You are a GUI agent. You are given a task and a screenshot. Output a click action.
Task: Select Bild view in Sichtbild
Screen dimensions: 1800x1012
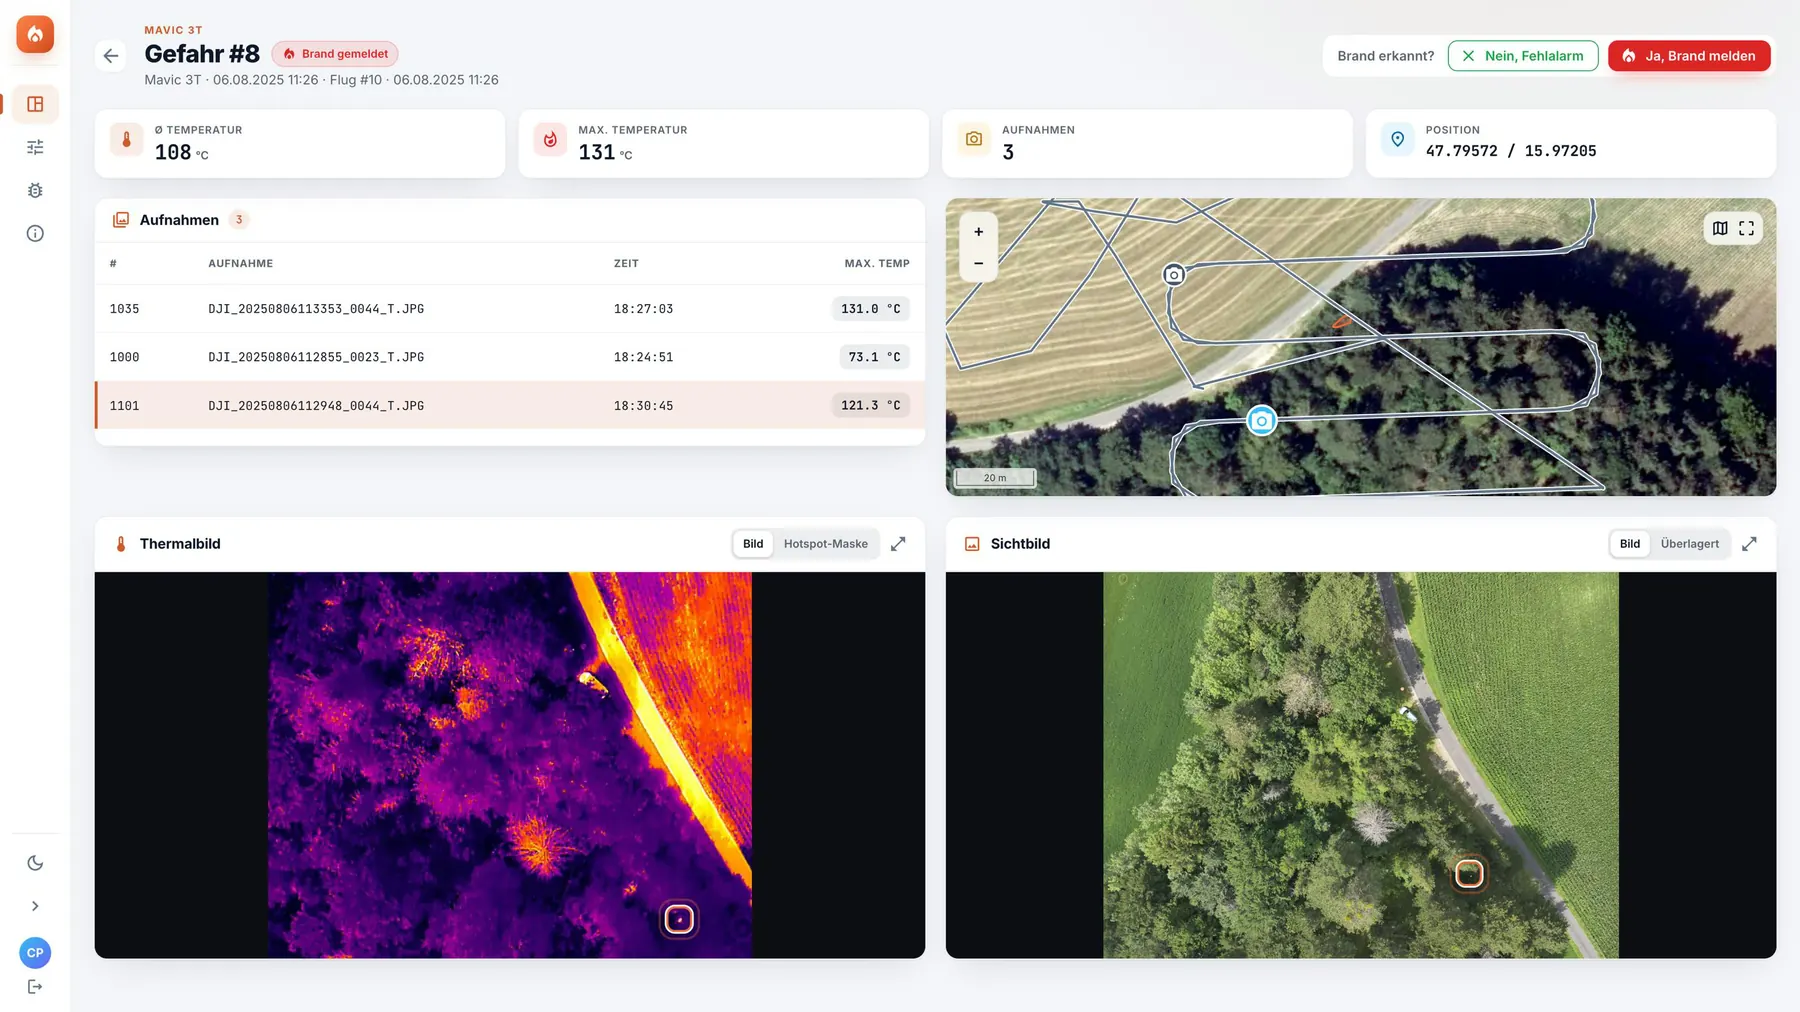1630,544
